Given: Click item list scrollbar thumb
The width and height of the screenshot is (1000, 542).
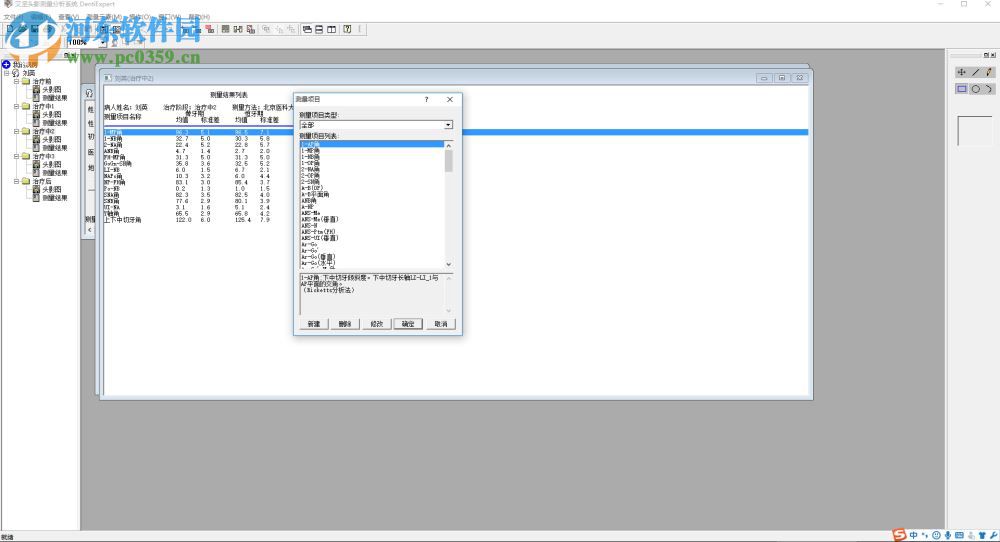Looking at the screenshot, I should [449, 161].
